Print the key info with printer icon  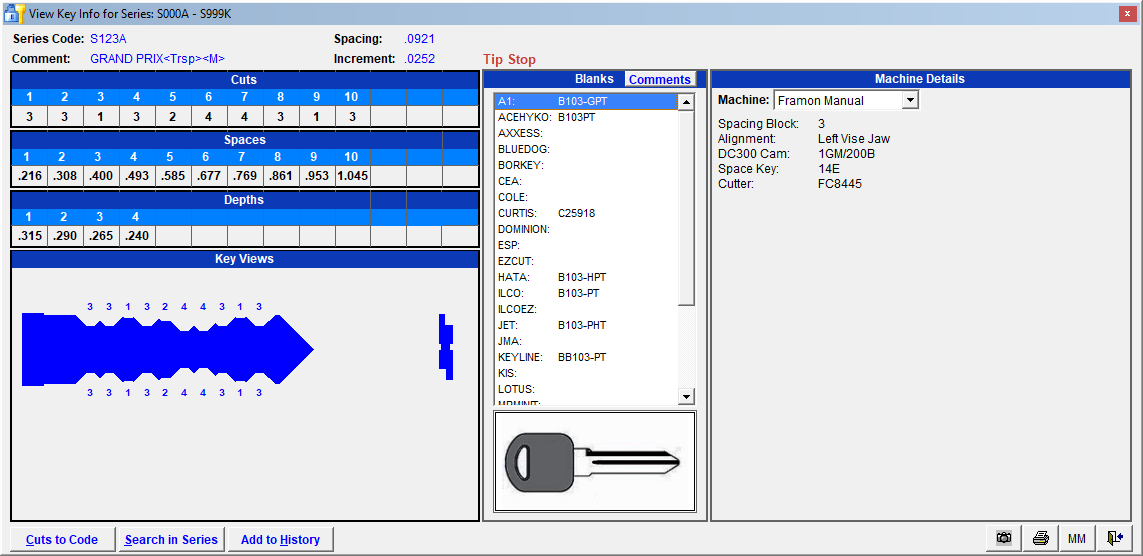coord(1040,538)
